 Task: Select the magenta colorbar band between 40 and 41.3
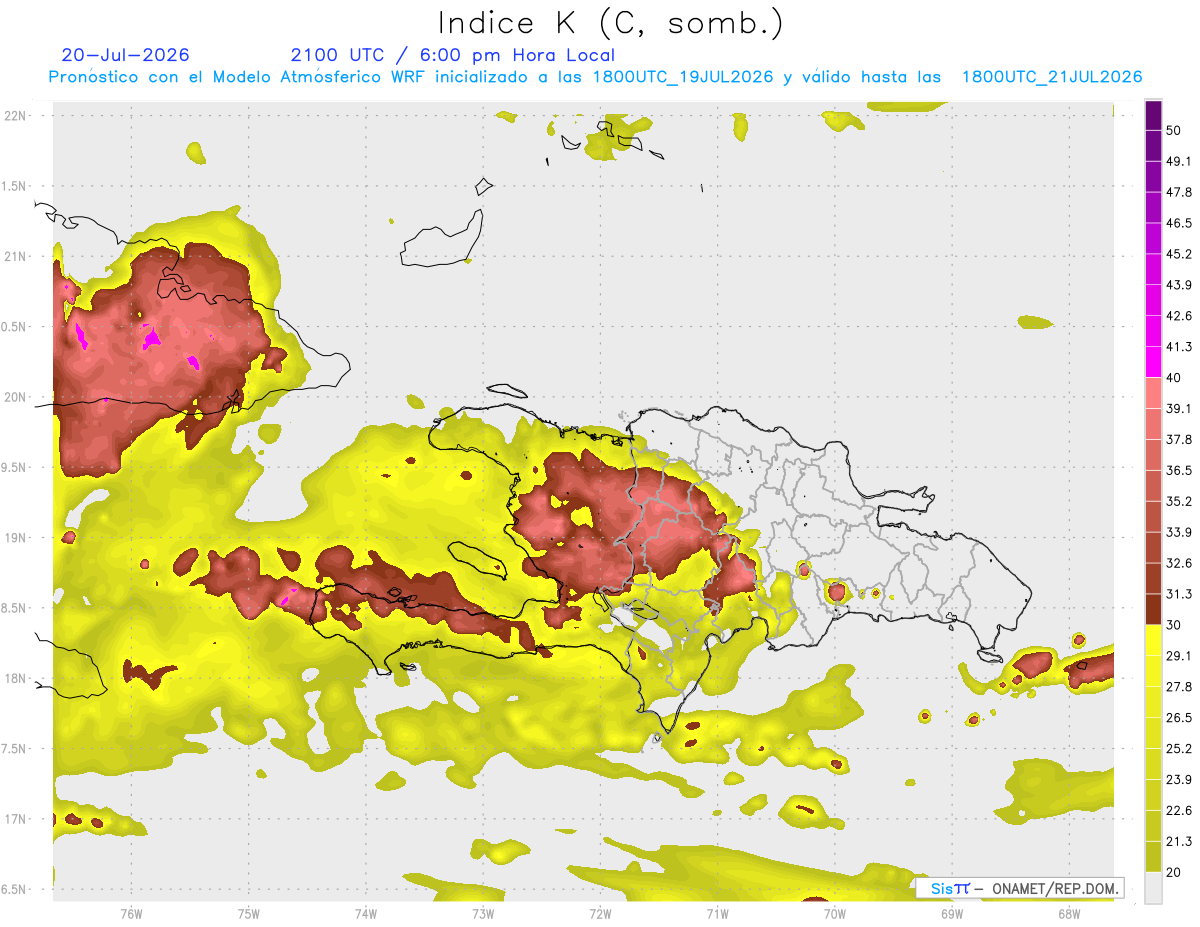[1154, 361]
